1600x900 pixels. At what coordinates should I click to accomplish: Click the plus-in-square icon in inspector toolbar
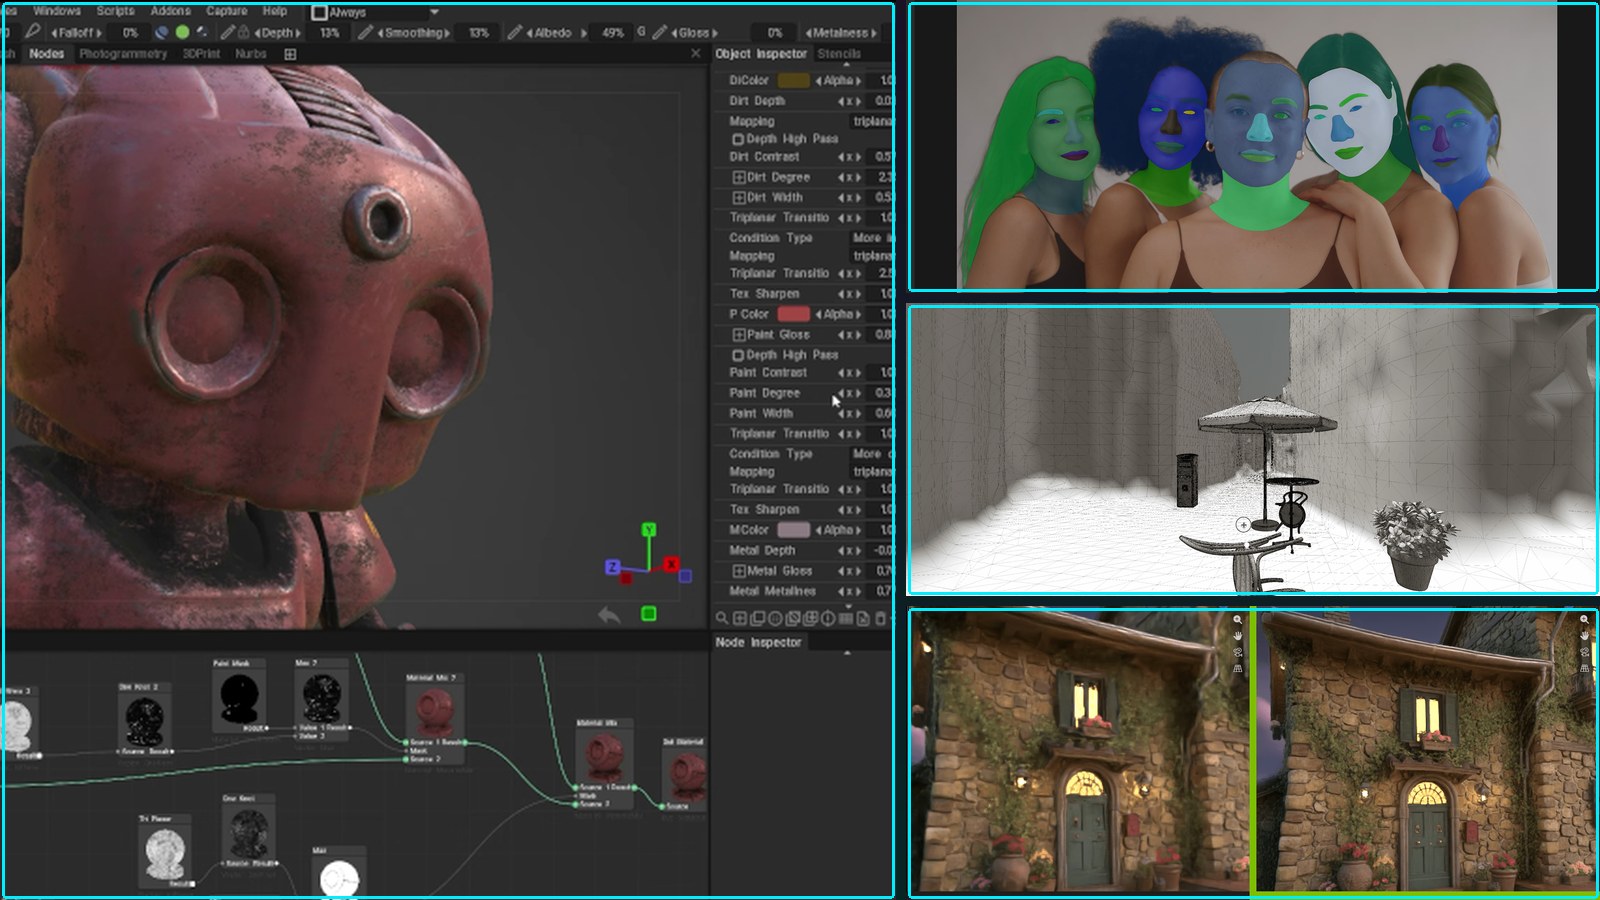click(740, 618)
